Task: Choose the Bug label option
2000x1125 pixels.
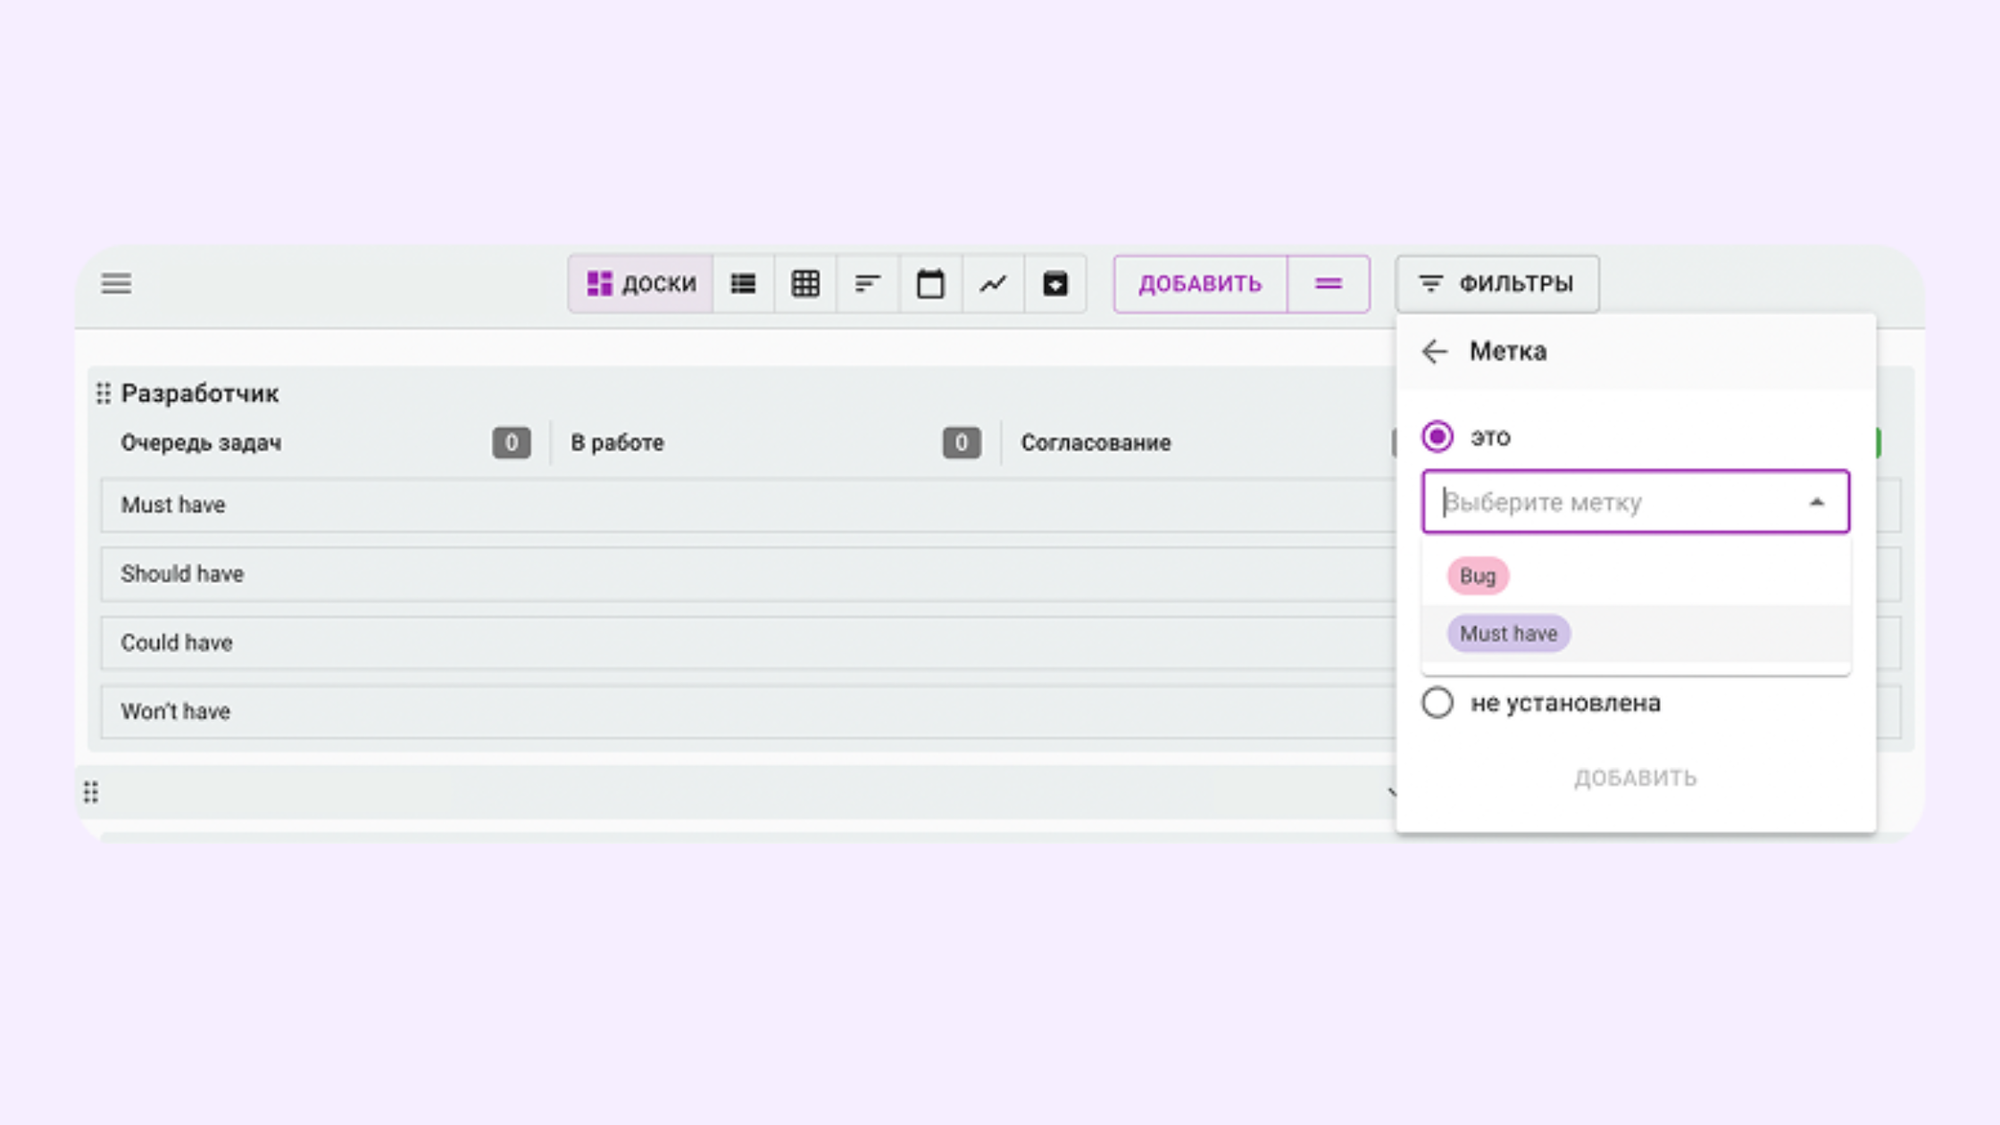Action: [x=1477, y=576]
